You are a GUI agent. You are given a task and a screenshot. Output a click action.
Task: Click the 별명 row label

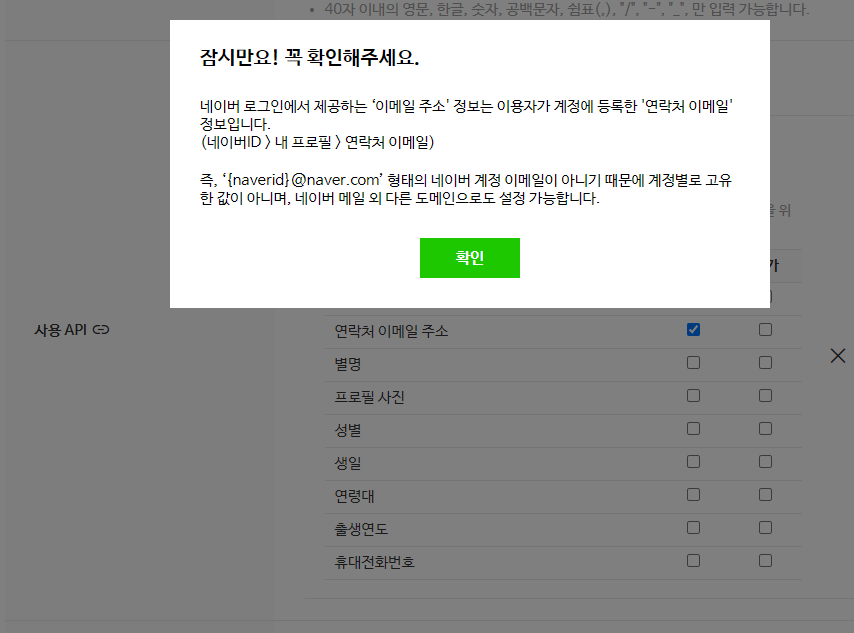pyautogui.click(x=347, y=364)
